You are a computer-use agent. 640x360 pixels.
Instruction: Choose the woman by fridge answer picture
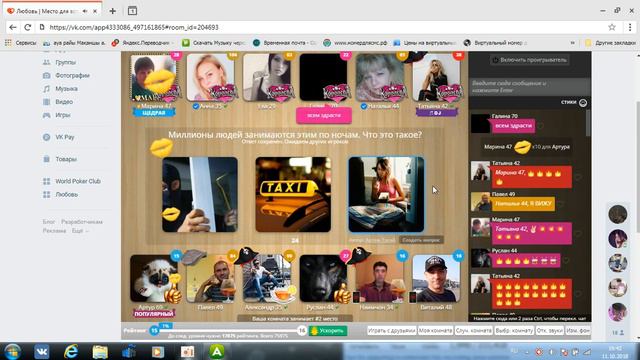pyautogui.click(x=386, y=195)
